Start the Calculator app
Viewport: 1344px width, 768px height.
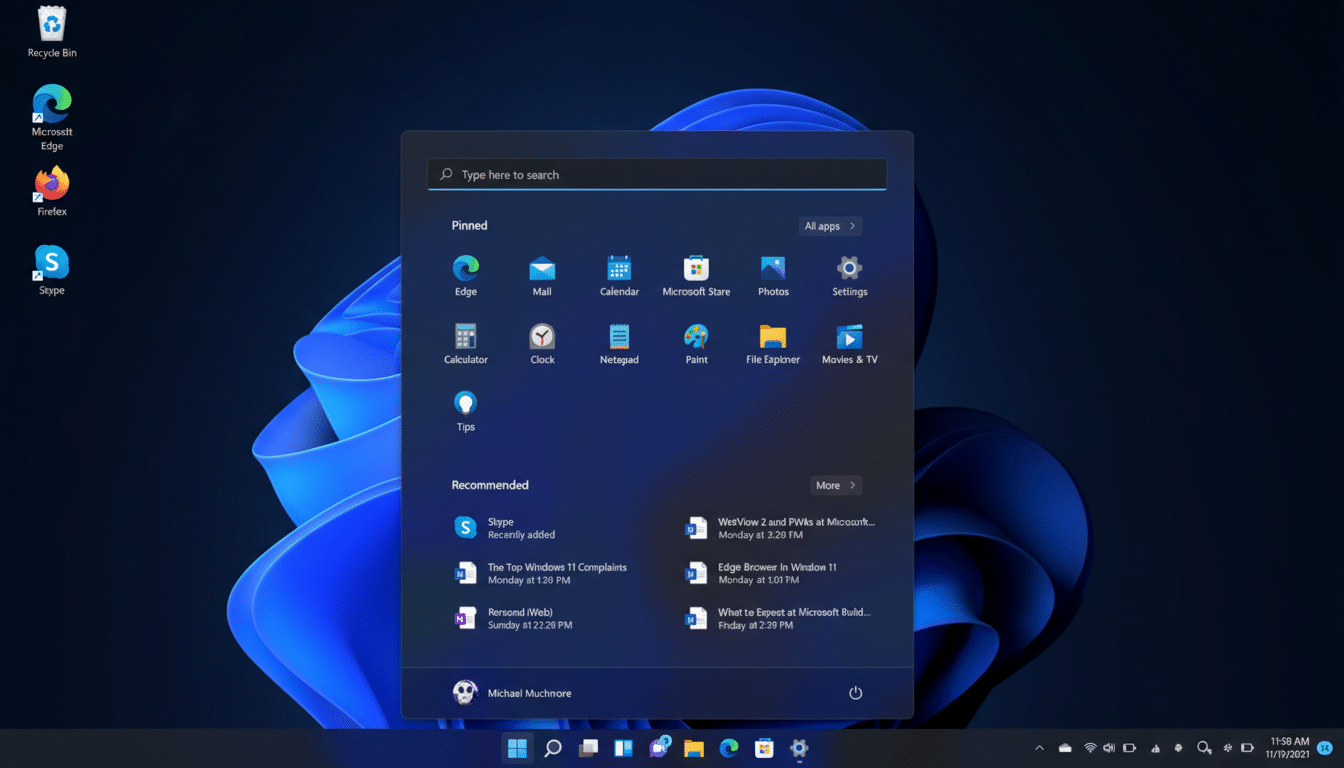[x=465, y=337]
